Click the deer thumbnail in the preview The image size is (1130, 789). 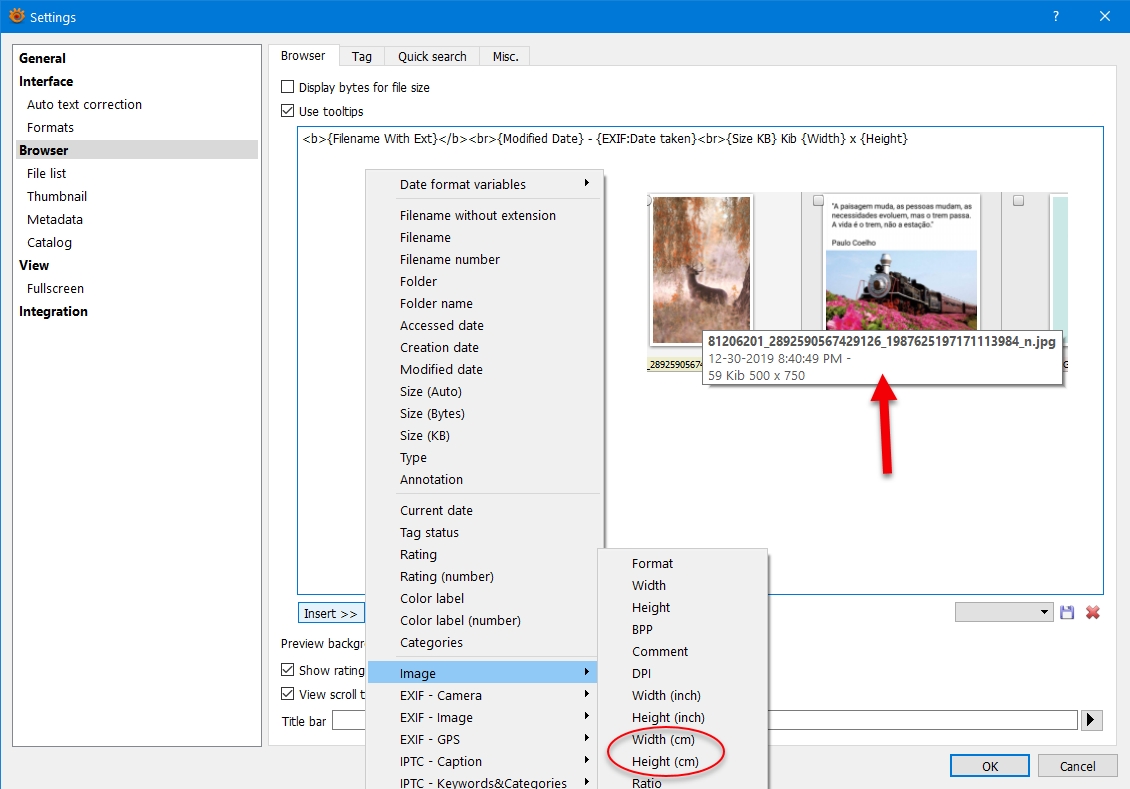[x=700, y=269]
